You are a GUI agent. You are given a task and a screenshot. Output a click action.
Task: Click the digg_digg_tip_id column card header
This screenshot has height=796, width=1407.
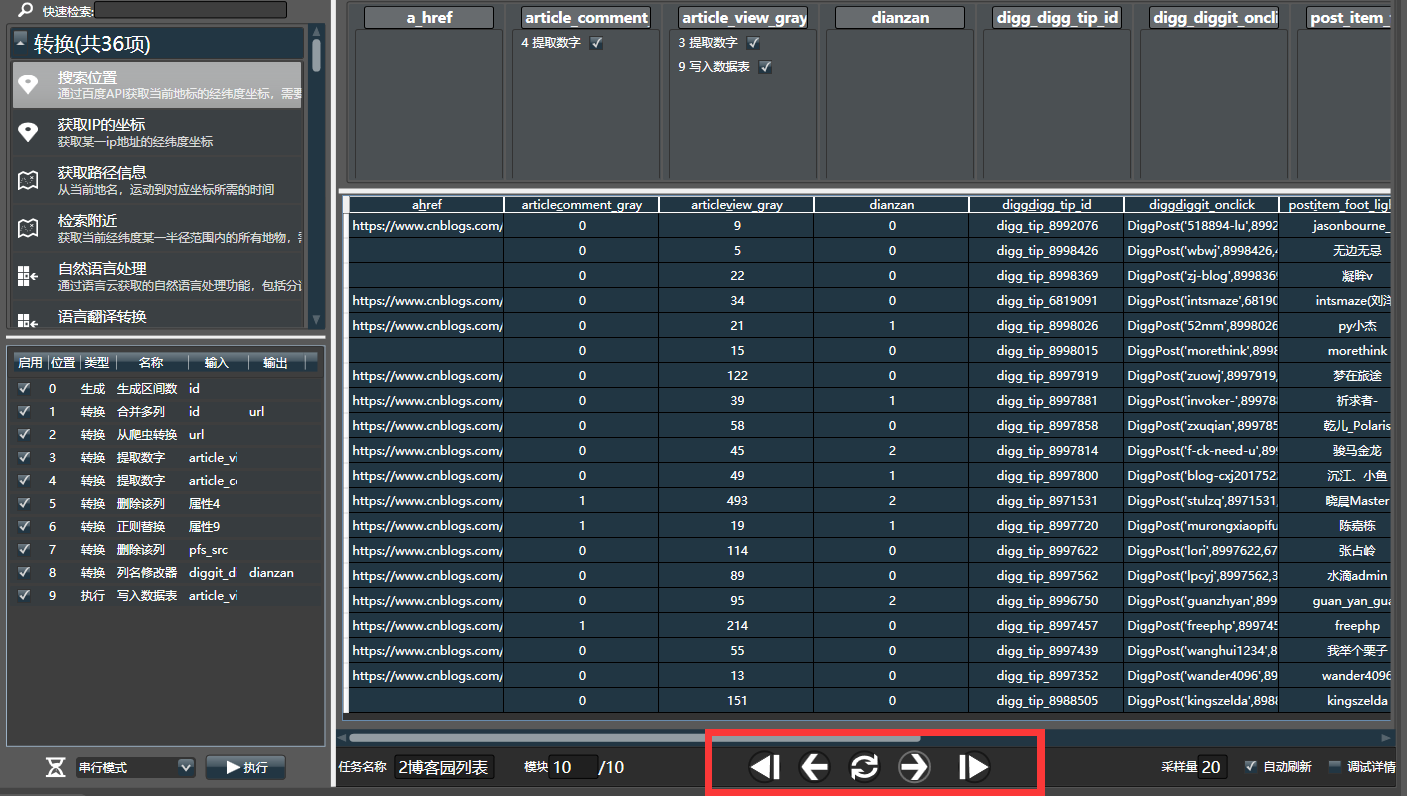(1057, 18)
